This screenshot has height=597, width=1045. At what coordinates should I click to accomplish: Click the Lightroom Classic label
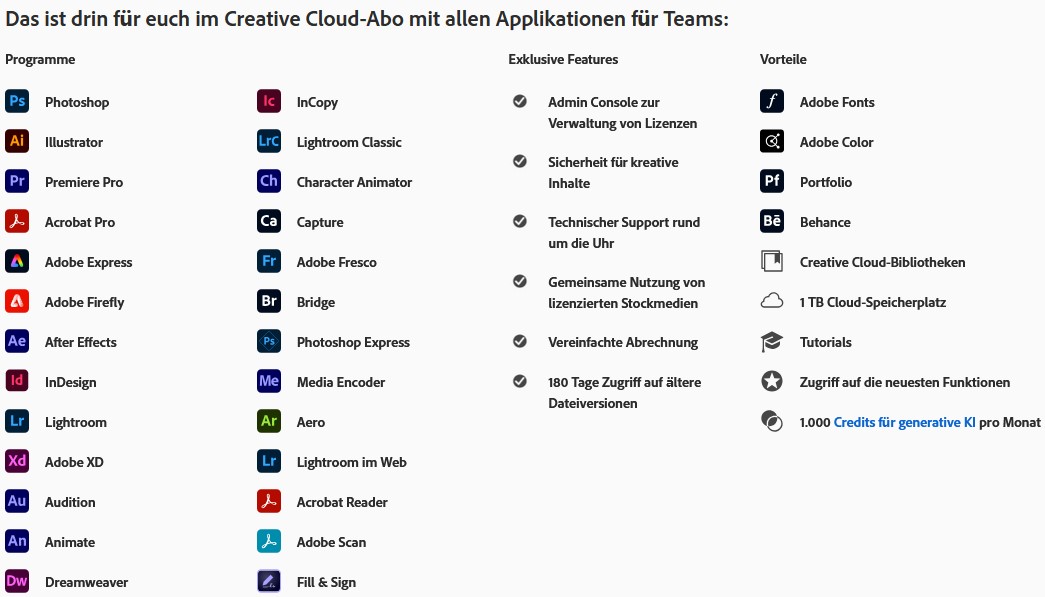point(349,142)
